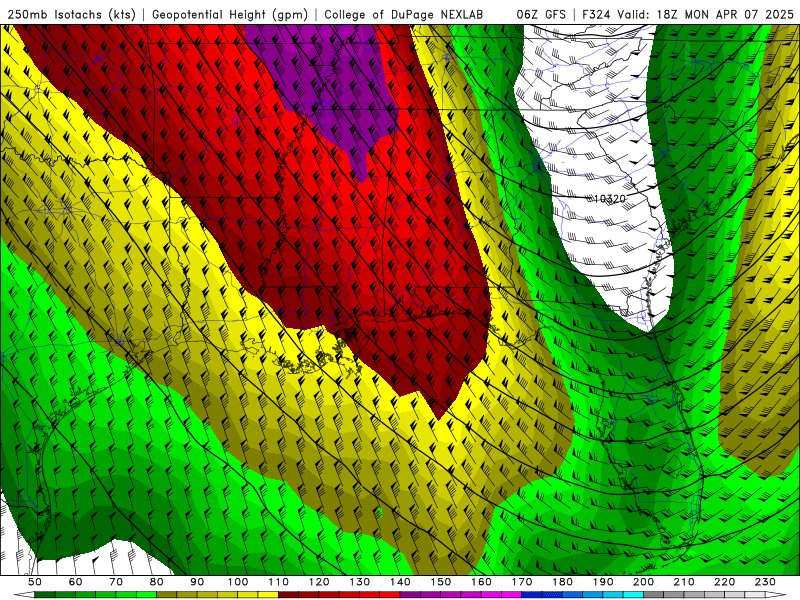Click the 150 value on the color scale
The image size is (800, 600).
click(x=441, y=582)
